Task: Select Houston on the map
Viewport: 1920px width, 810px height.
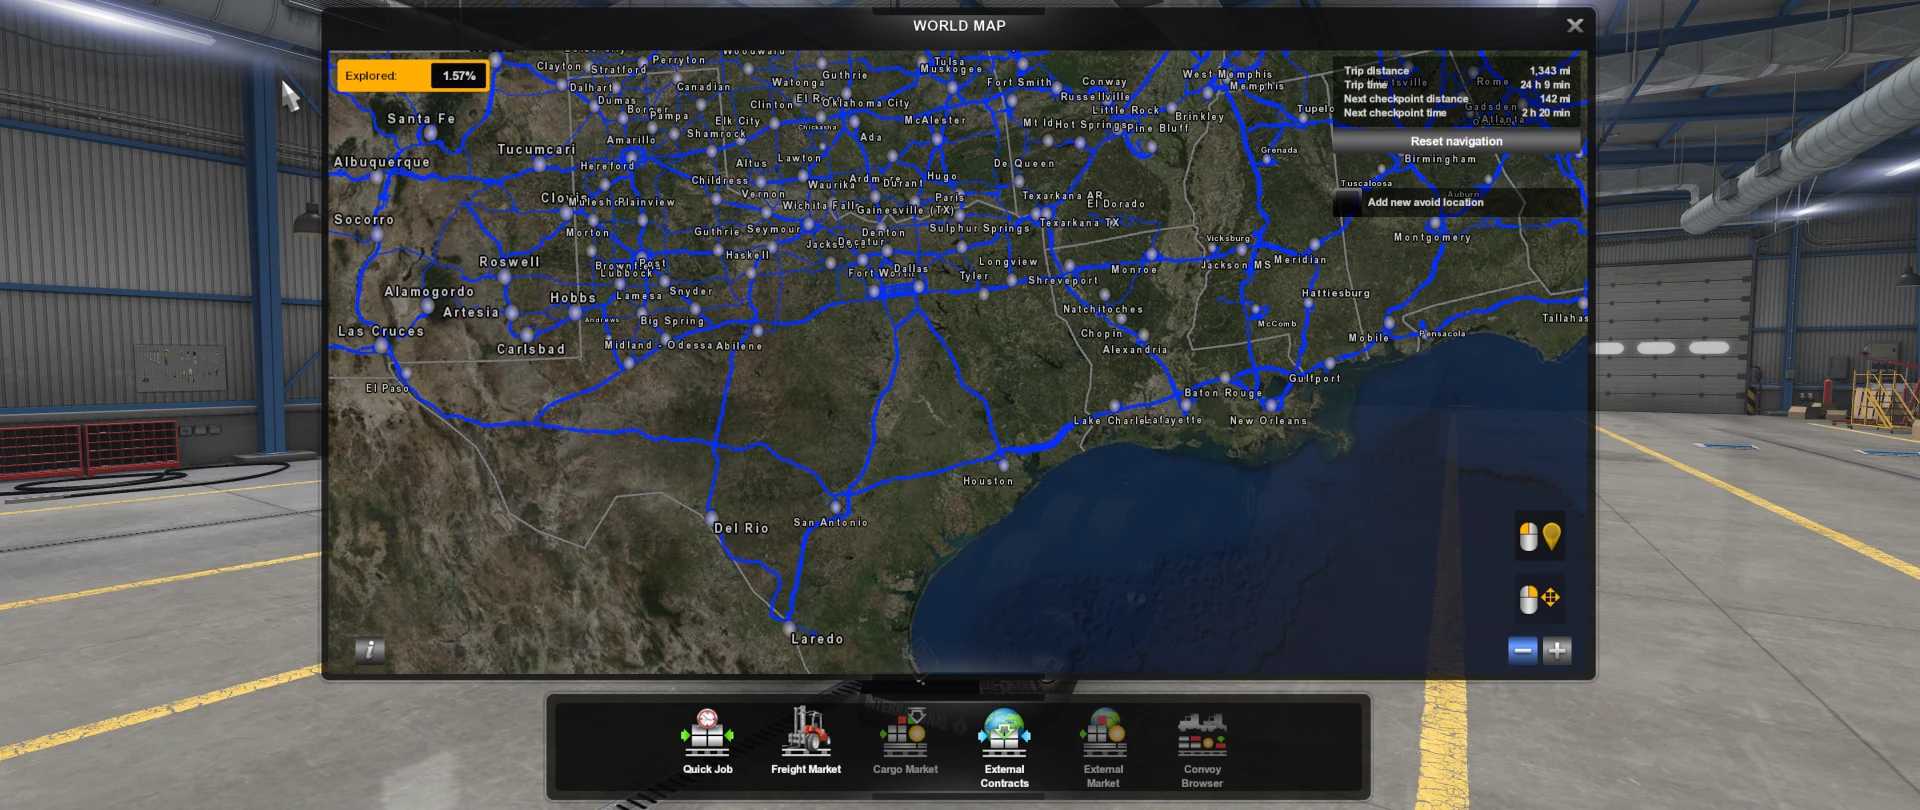Action: click(x=988, y=481)
